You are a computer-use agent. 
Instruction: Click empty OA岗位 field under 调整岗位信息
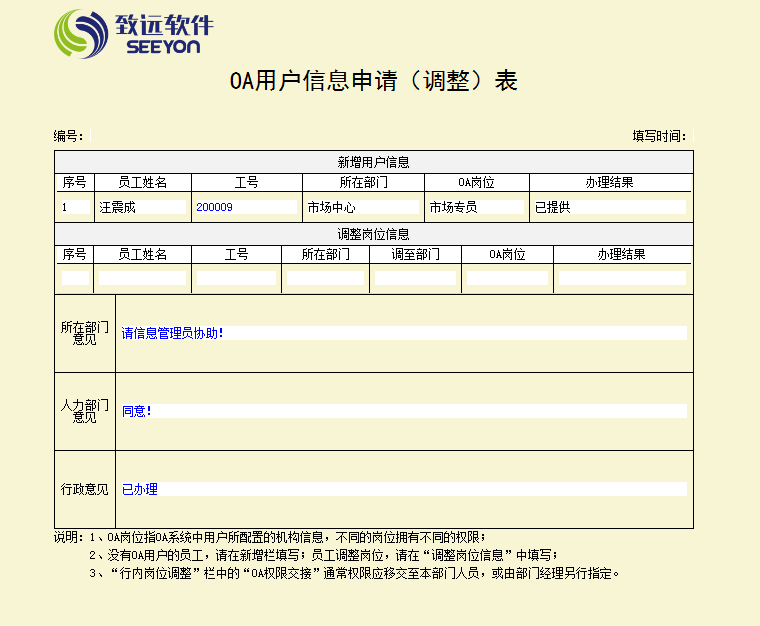tap(507, 278)
